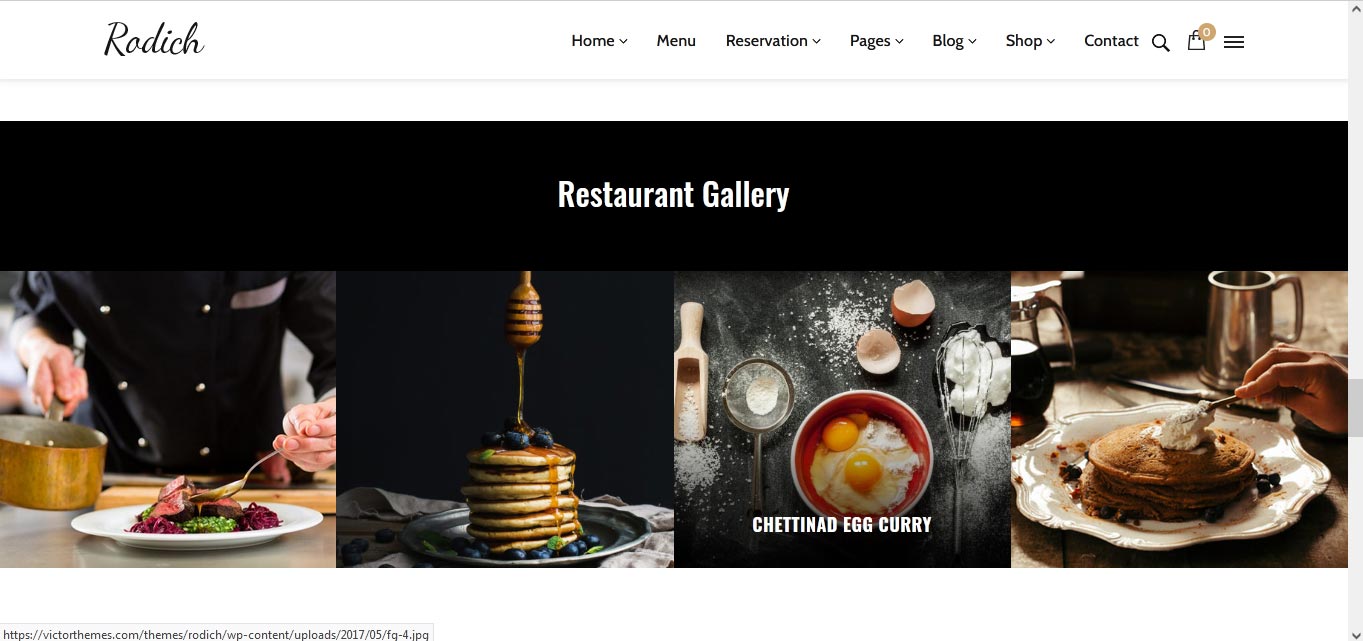Expand the Pages dropdown menu
Viewport: 1363px width, 641px height.
point(876,41)
